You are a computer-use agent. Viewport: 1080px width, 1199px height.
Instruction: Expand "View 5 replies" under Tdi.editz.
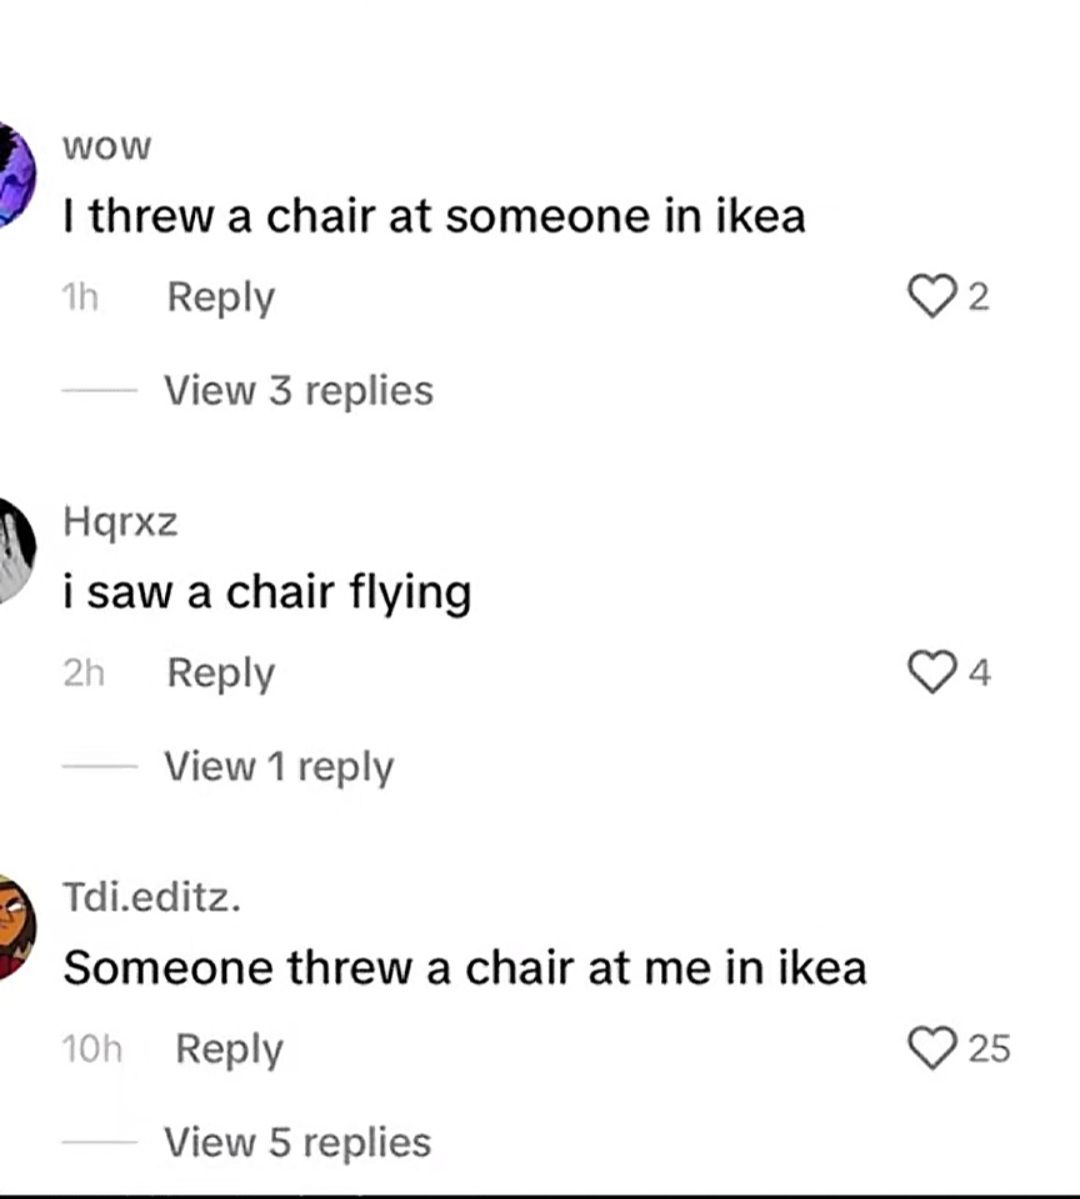[297, 1142]
